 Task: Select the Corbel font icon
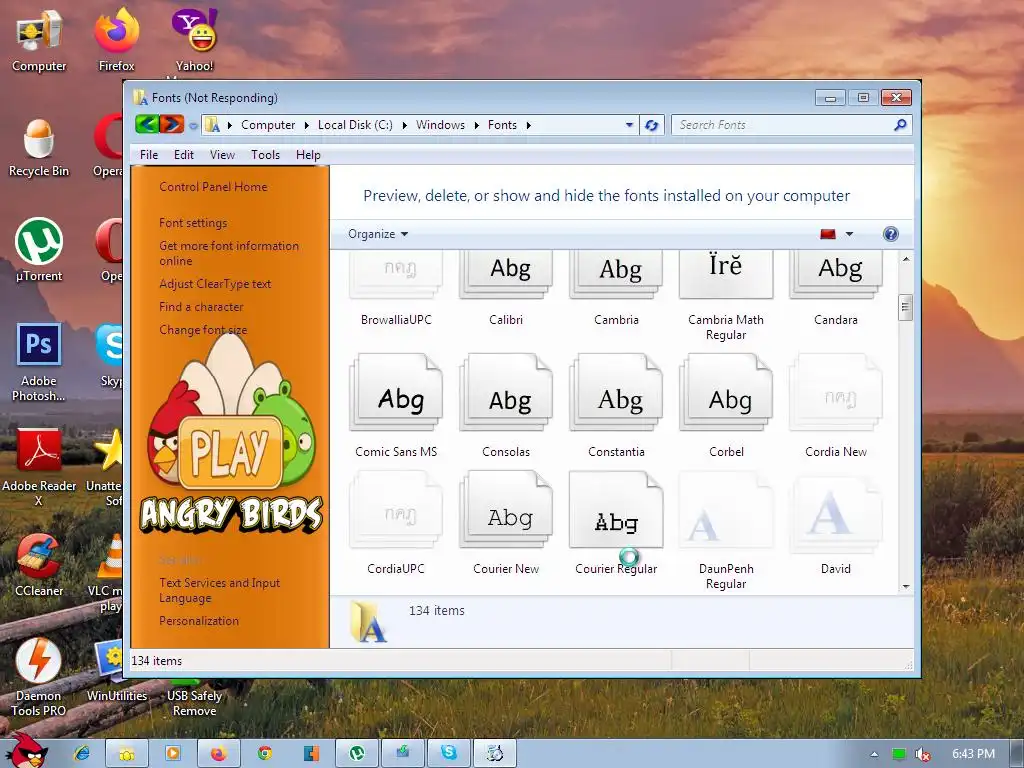tap(726, 392)
